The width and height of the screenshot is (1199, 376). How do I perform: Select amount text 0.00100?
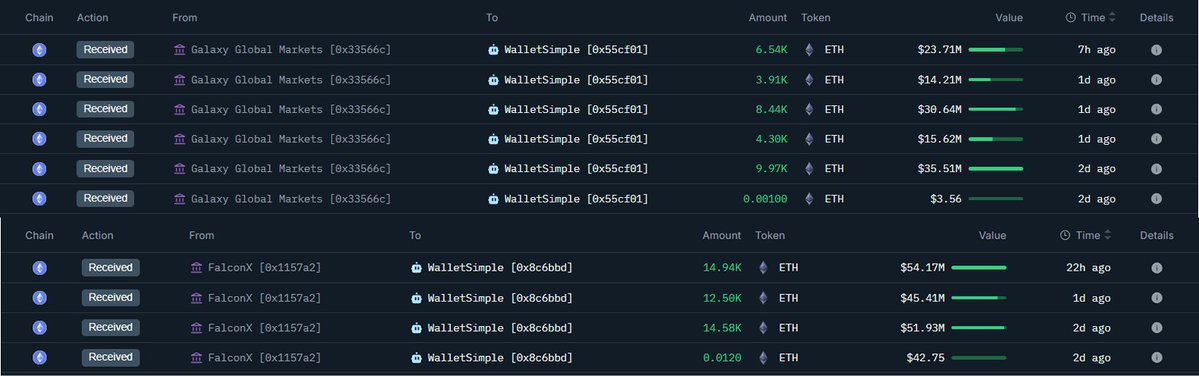point(765,199)
